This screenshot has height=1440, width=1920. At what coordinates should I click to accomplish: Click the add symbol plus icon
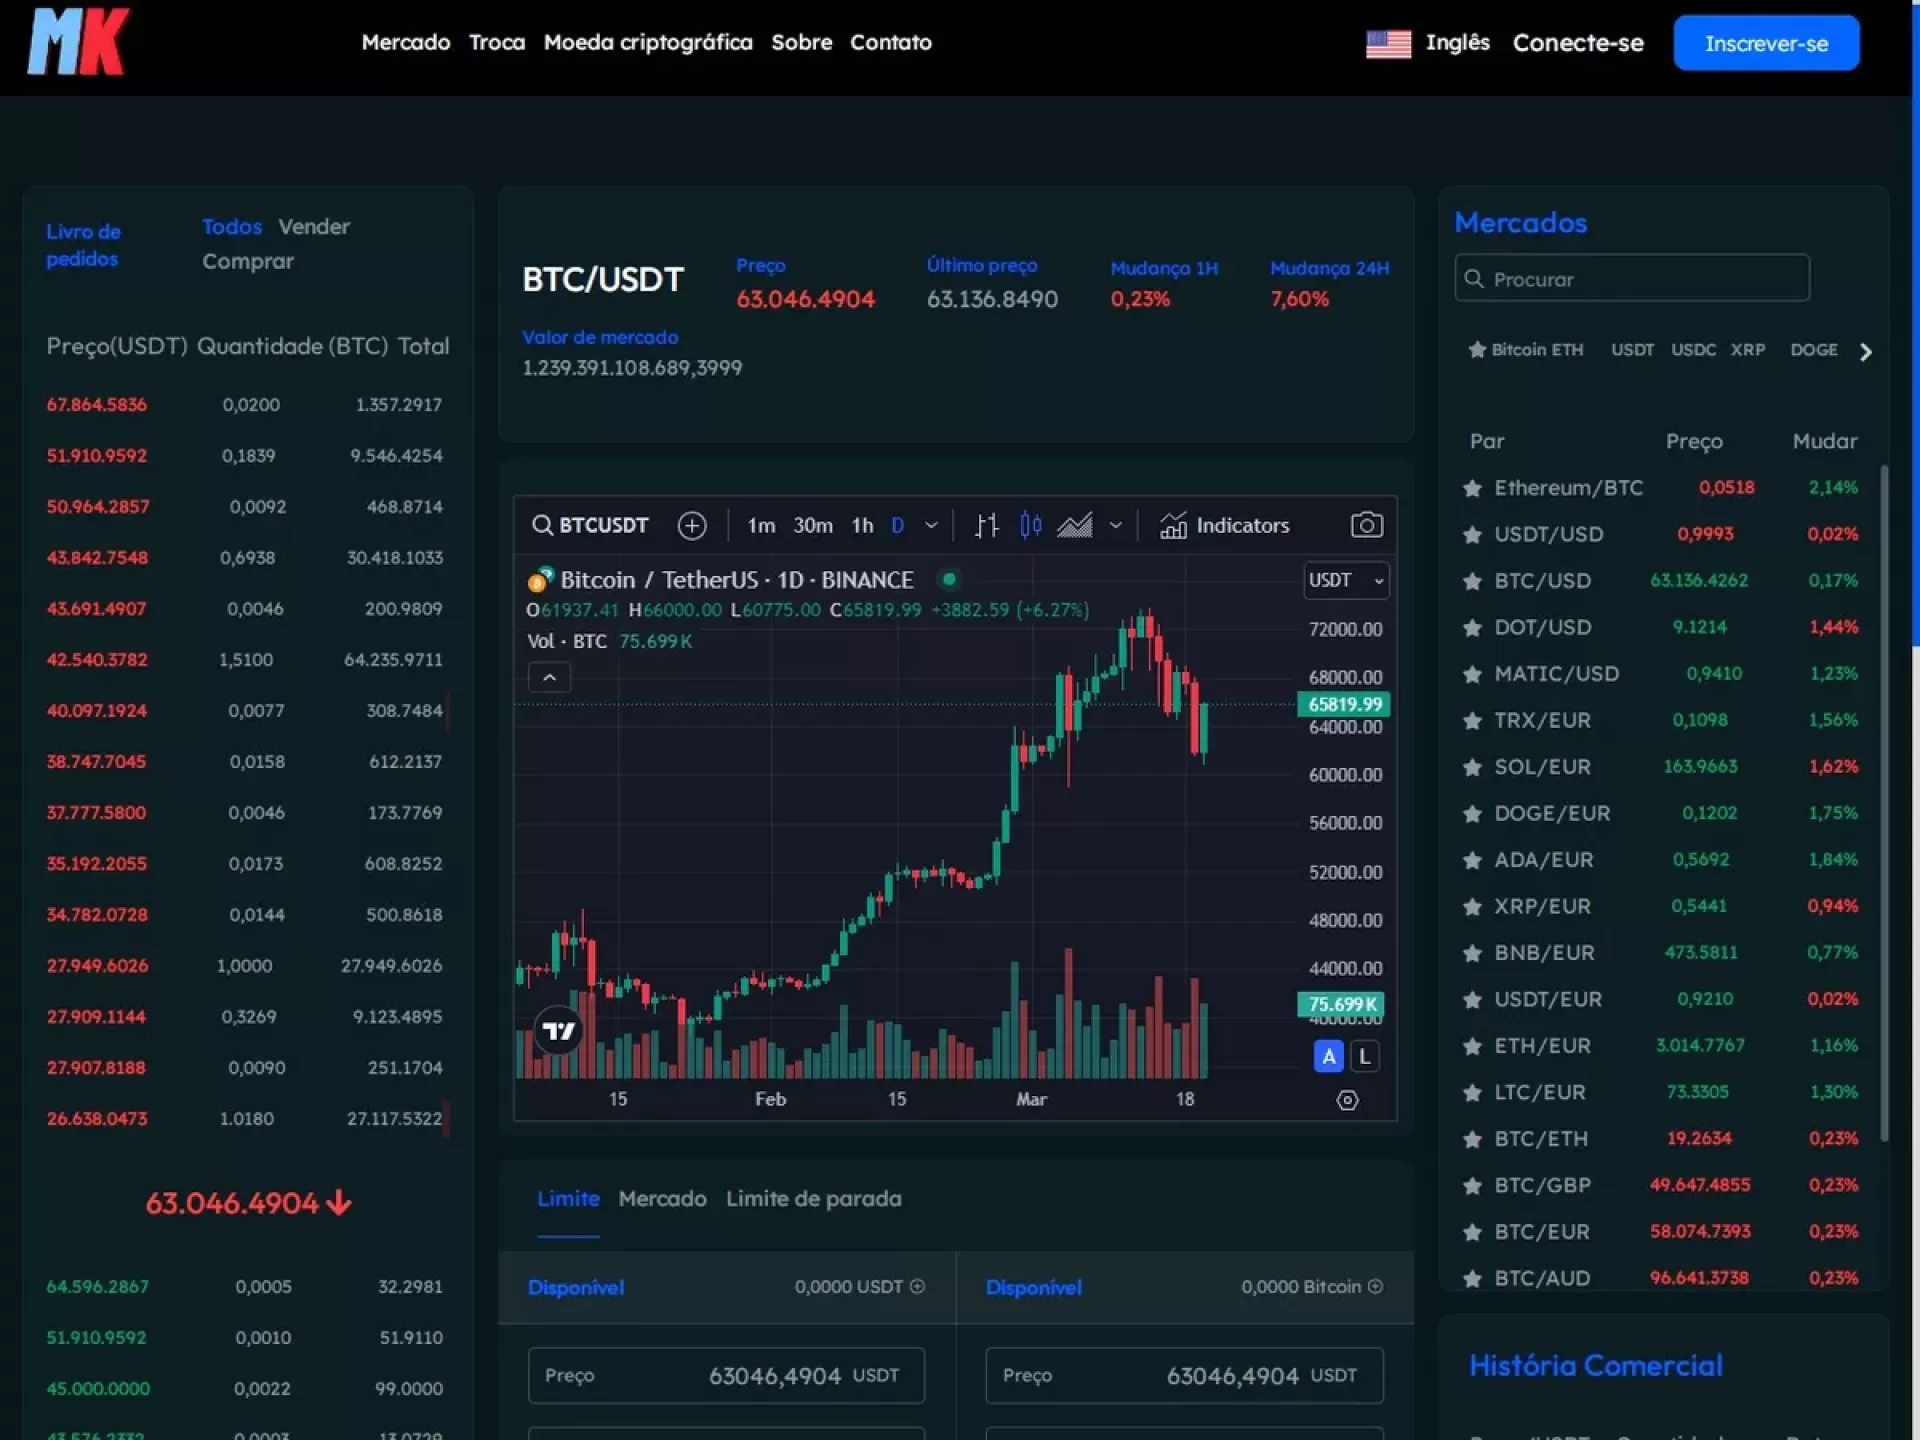coord(692,525)
